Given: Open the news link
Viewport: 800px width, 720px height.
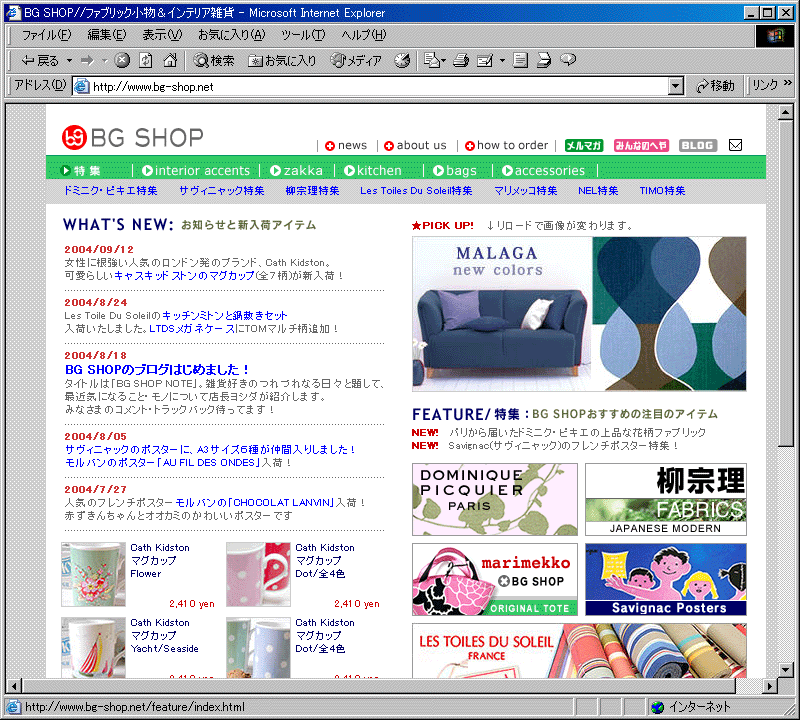Looking at the screenshot, I should pyautogui.click(x=346, y=145).
